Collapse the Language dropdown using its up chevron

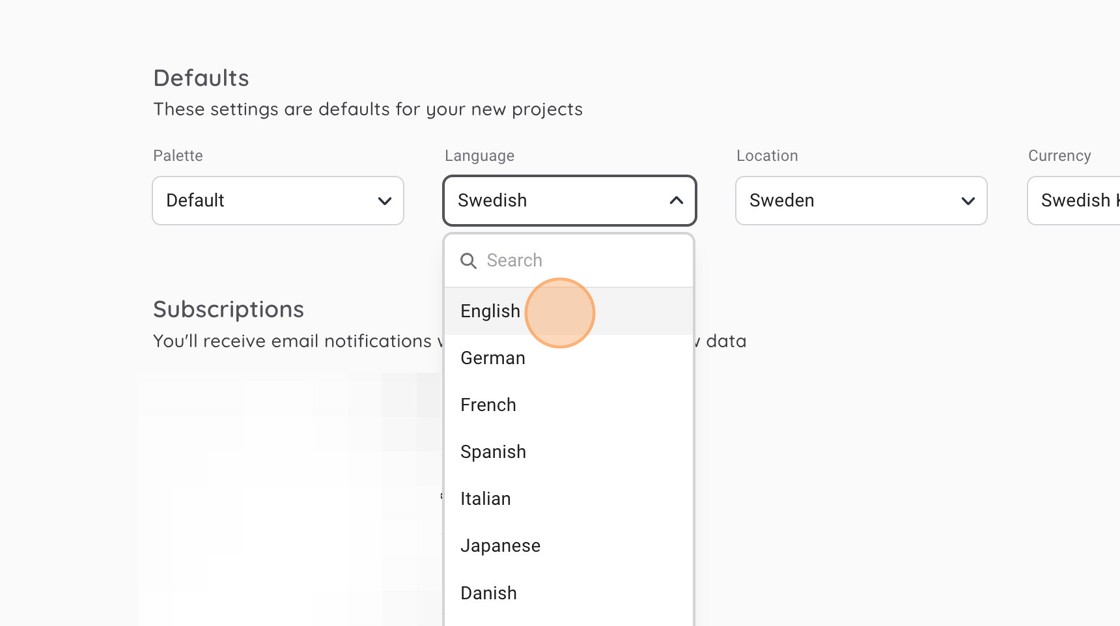point(676,201)
